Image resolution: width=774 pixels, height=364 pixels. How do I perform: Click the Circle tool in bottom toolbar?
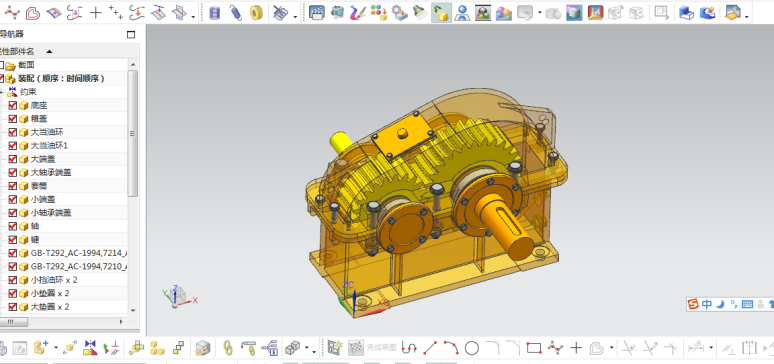[472, 348]
